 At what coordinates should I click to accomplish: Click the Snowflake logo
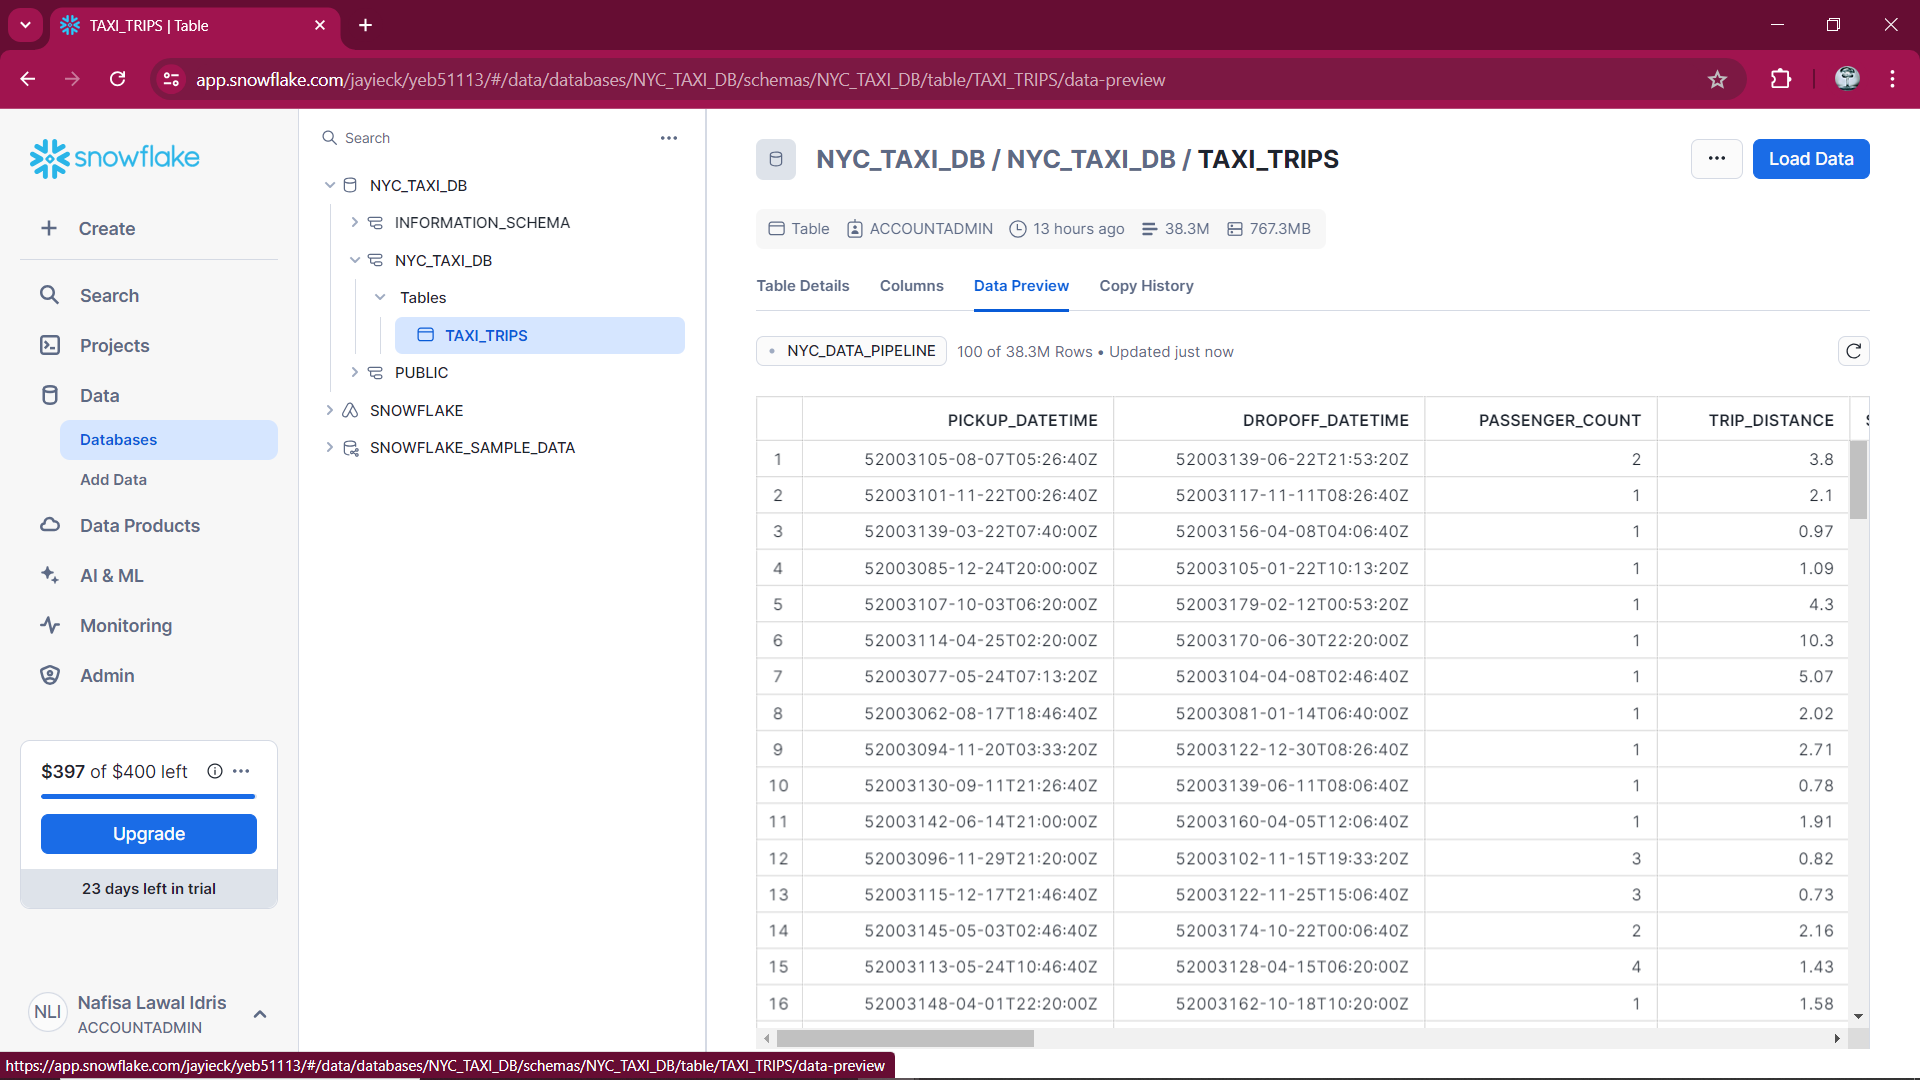coord(114,158)
